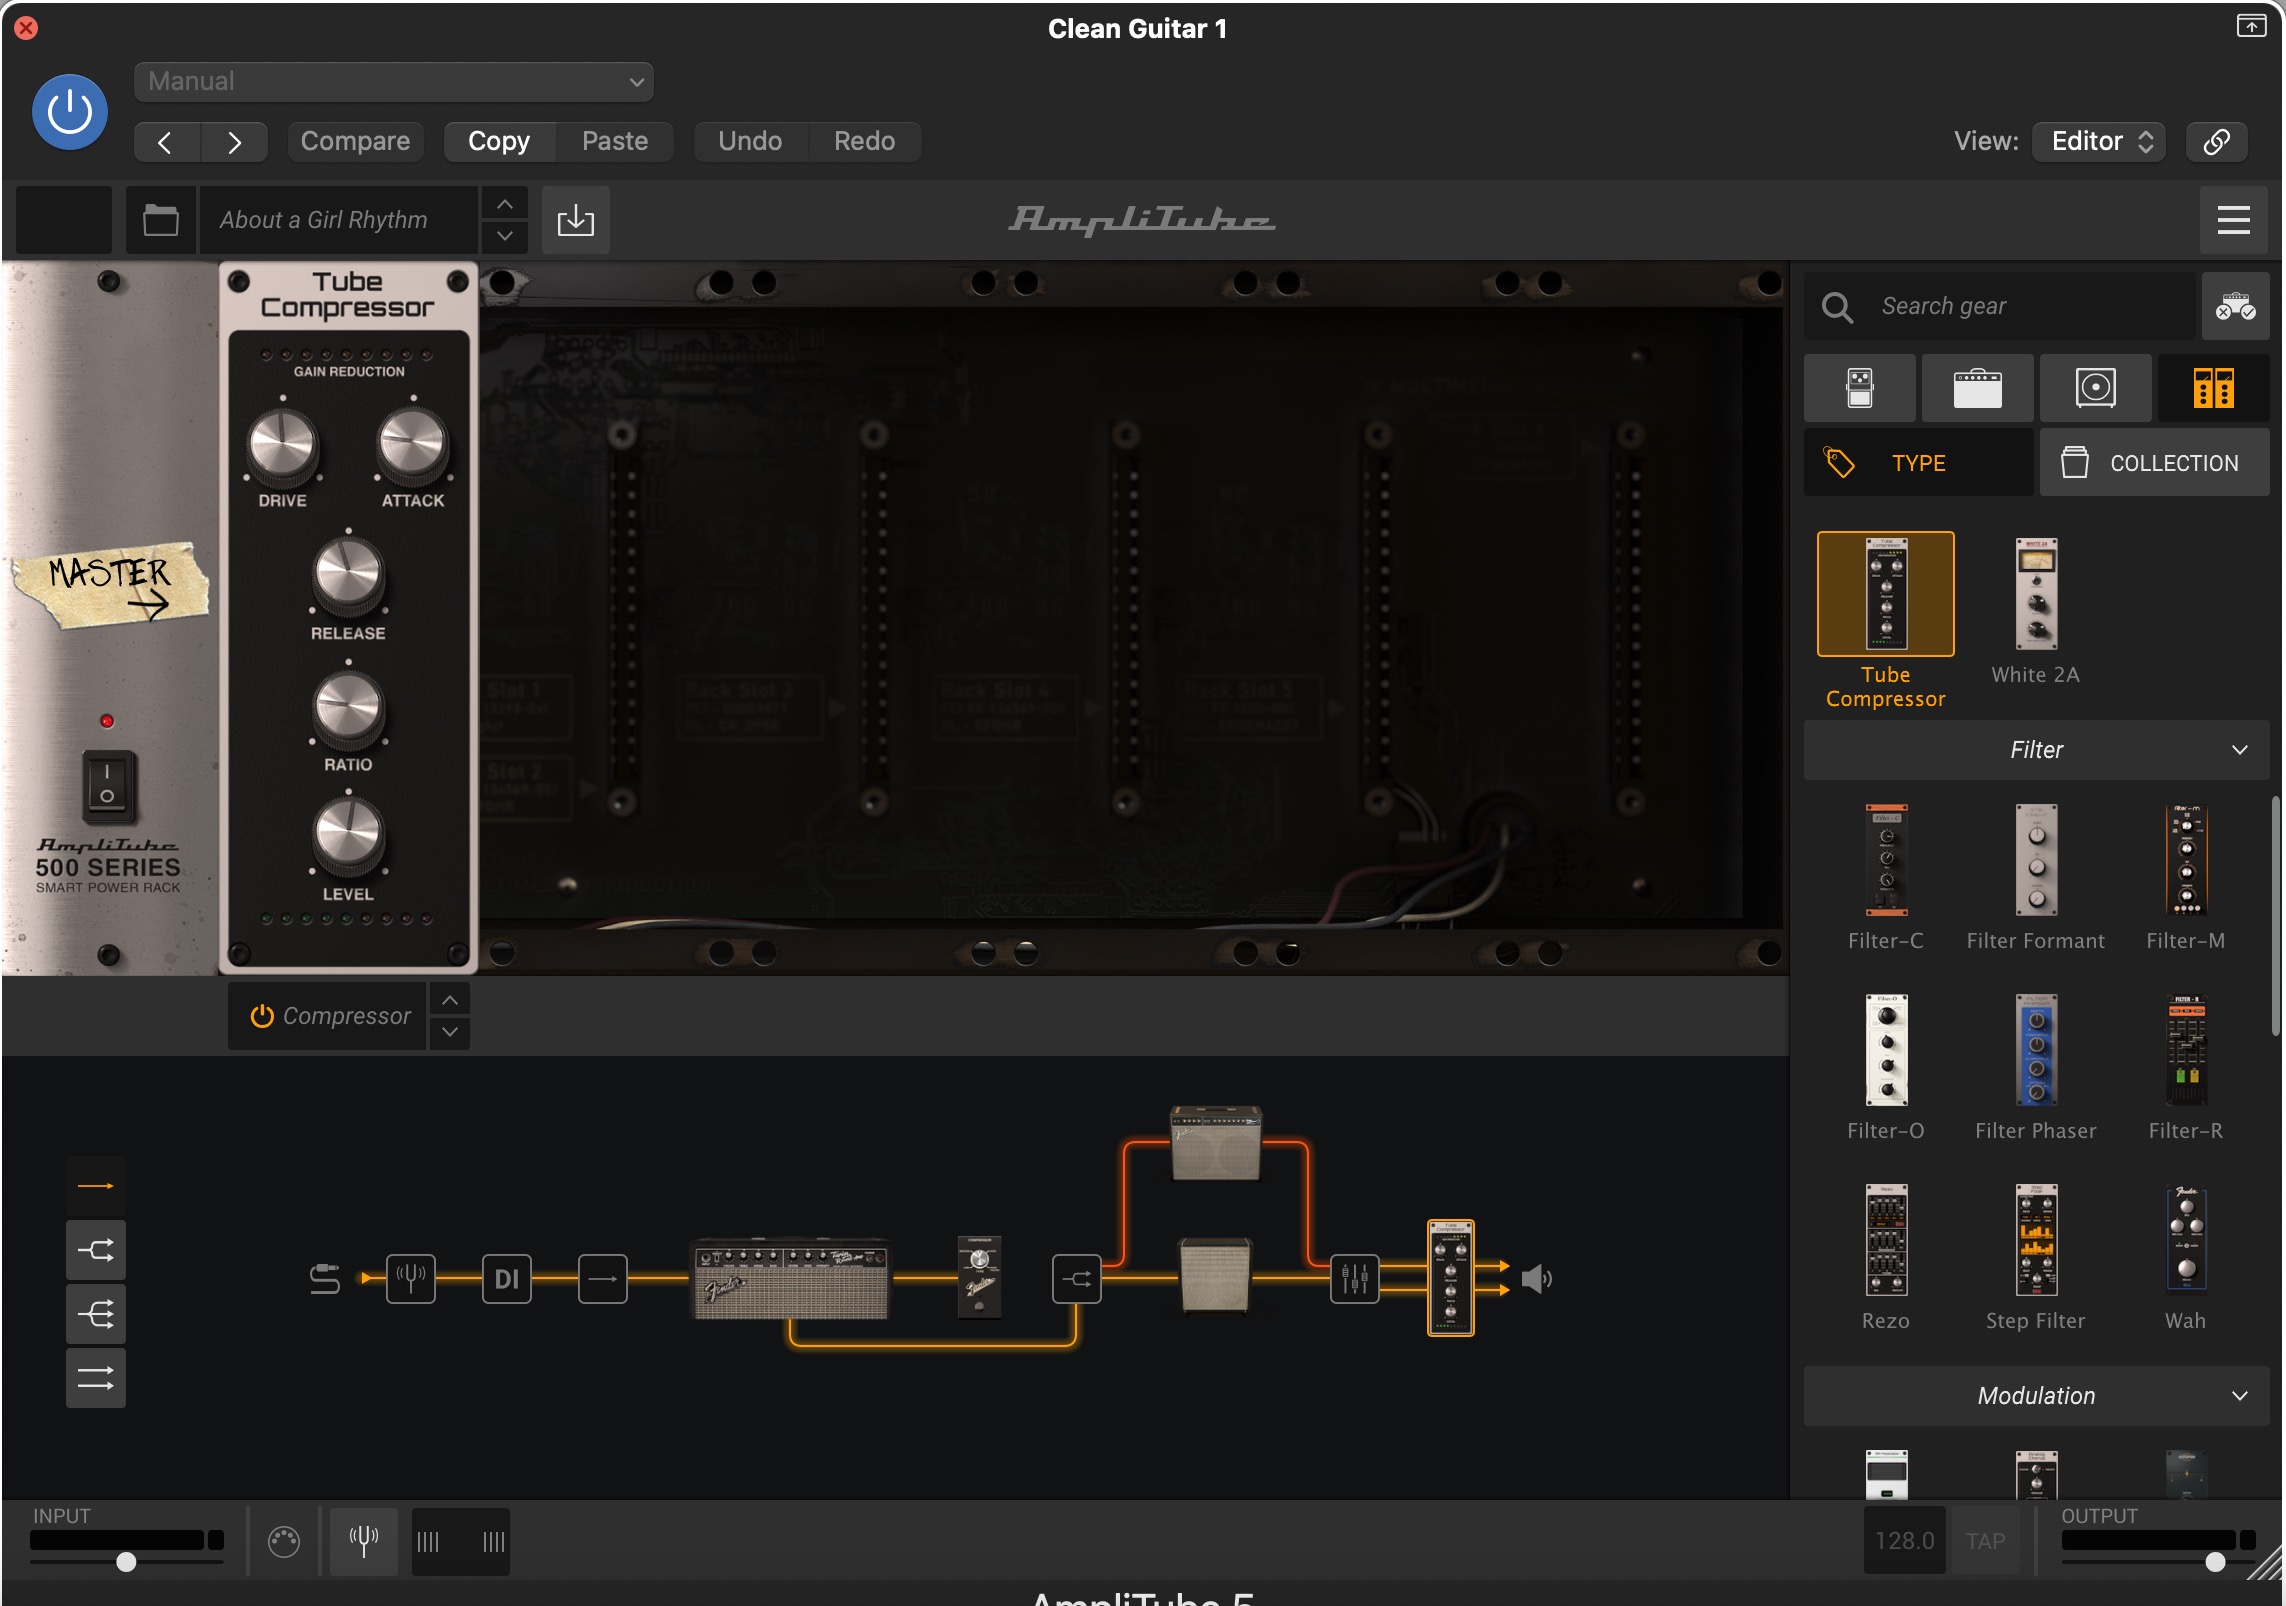Select the dual parallel signal routing

(96, 1378)
